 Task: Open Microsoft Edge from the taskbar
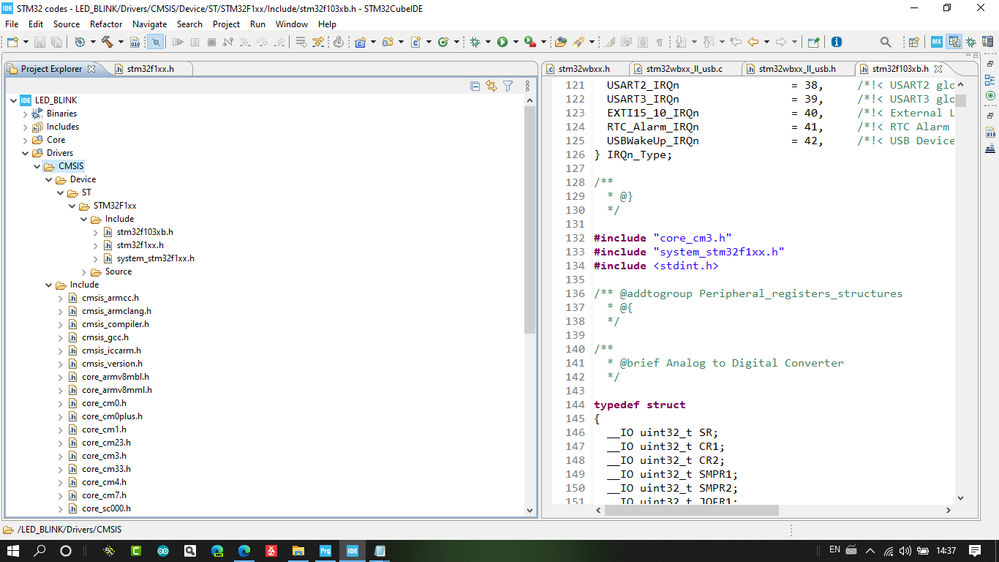coord(244,551)
